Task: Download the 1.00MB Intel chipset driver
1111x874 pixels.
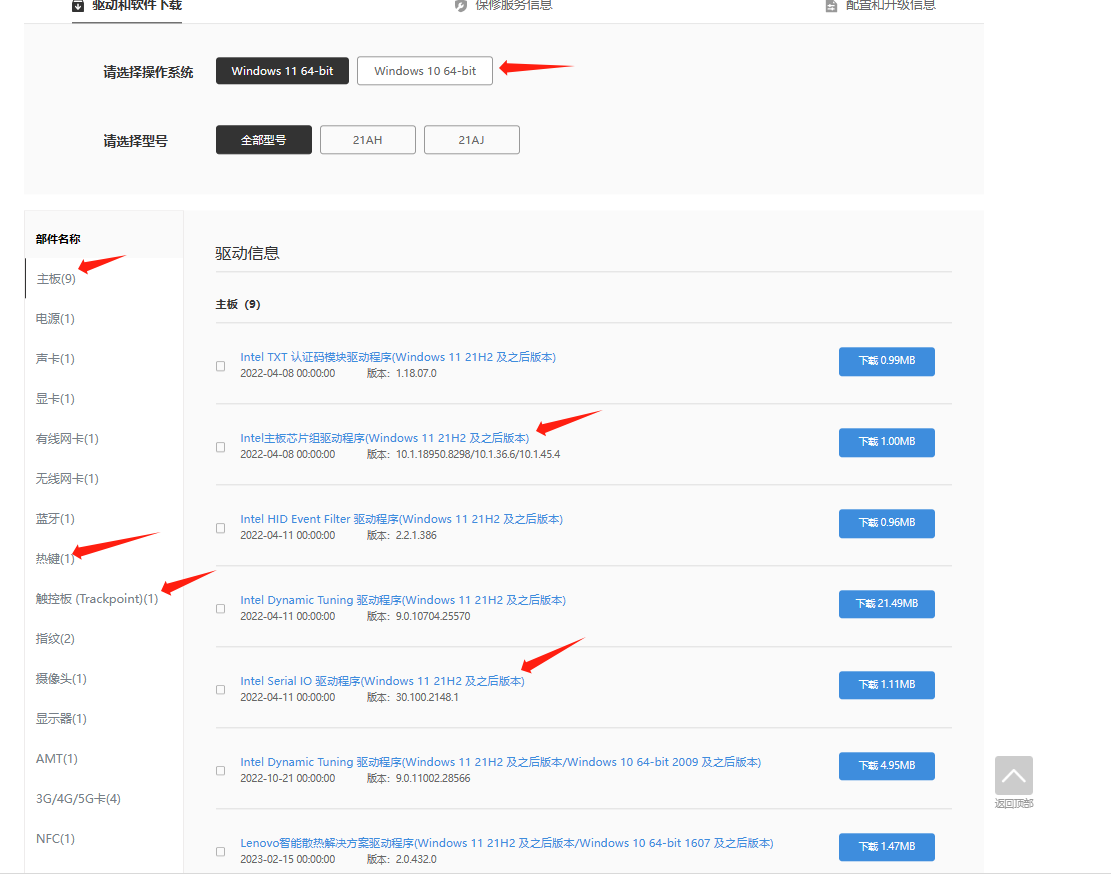Action: point(886,442)
